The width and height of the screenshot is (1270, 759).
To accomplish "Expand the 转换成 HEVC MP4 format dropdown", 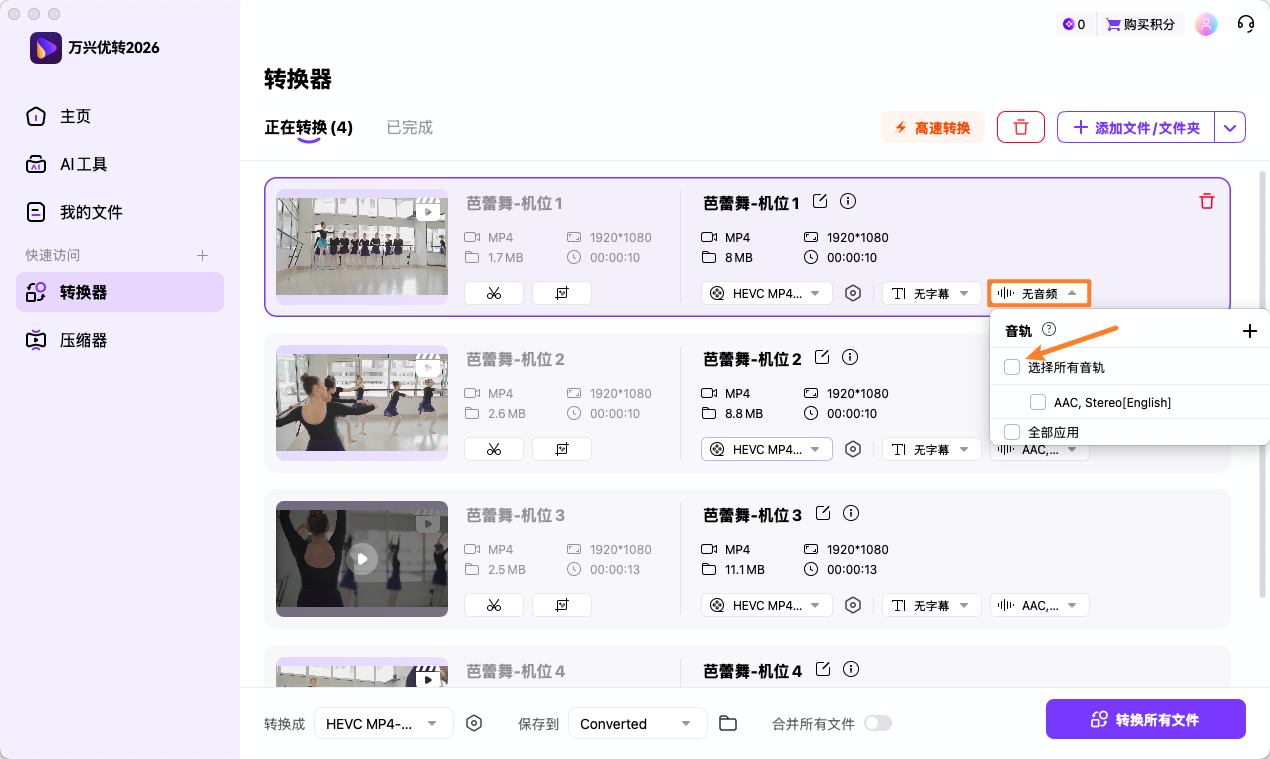I will point(383,723).
